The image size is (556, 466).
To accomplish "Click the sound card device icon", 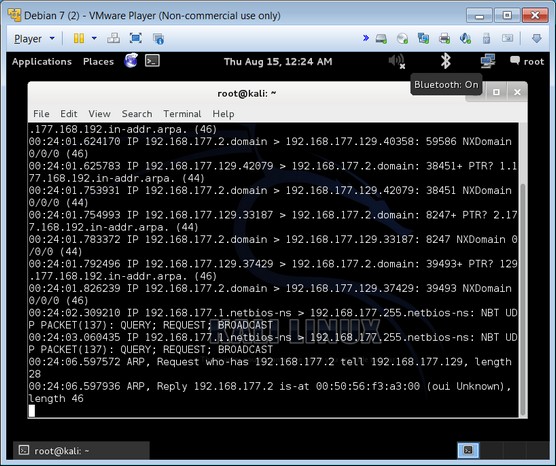I will pyautogui.click(x=465, y=38).
